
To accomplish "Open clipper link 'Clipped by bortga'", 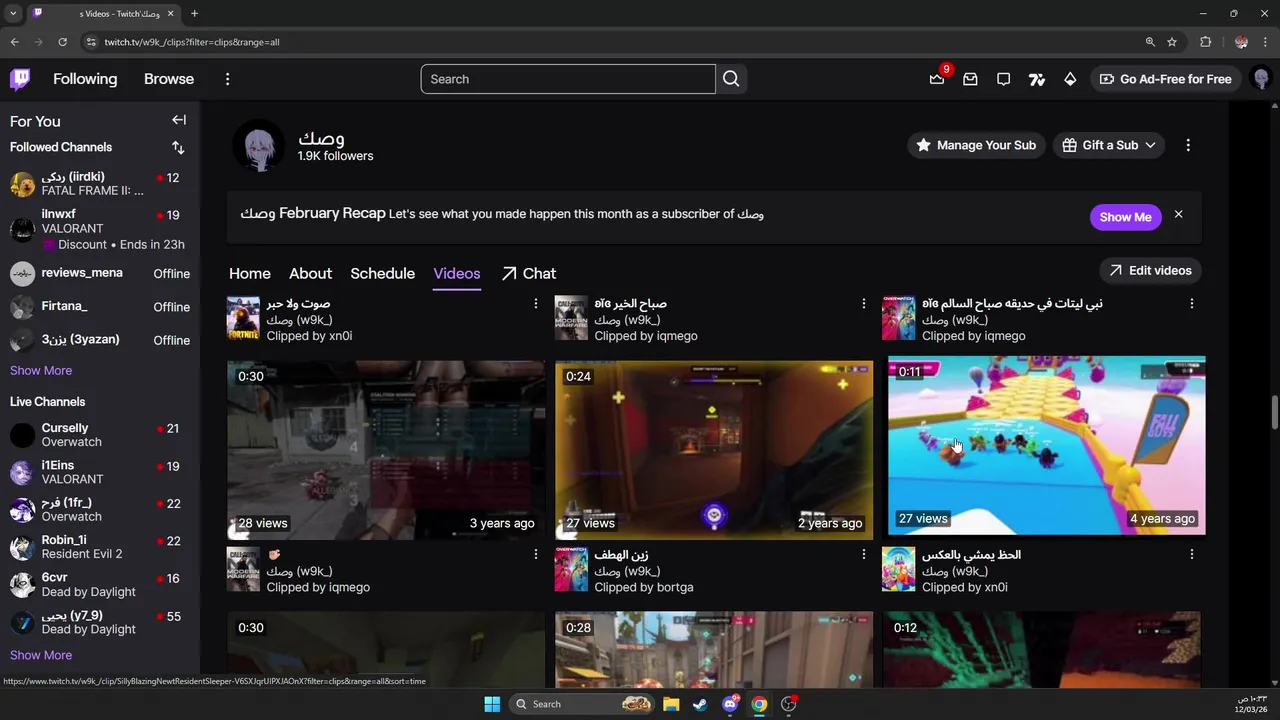I will coord(643,587).
